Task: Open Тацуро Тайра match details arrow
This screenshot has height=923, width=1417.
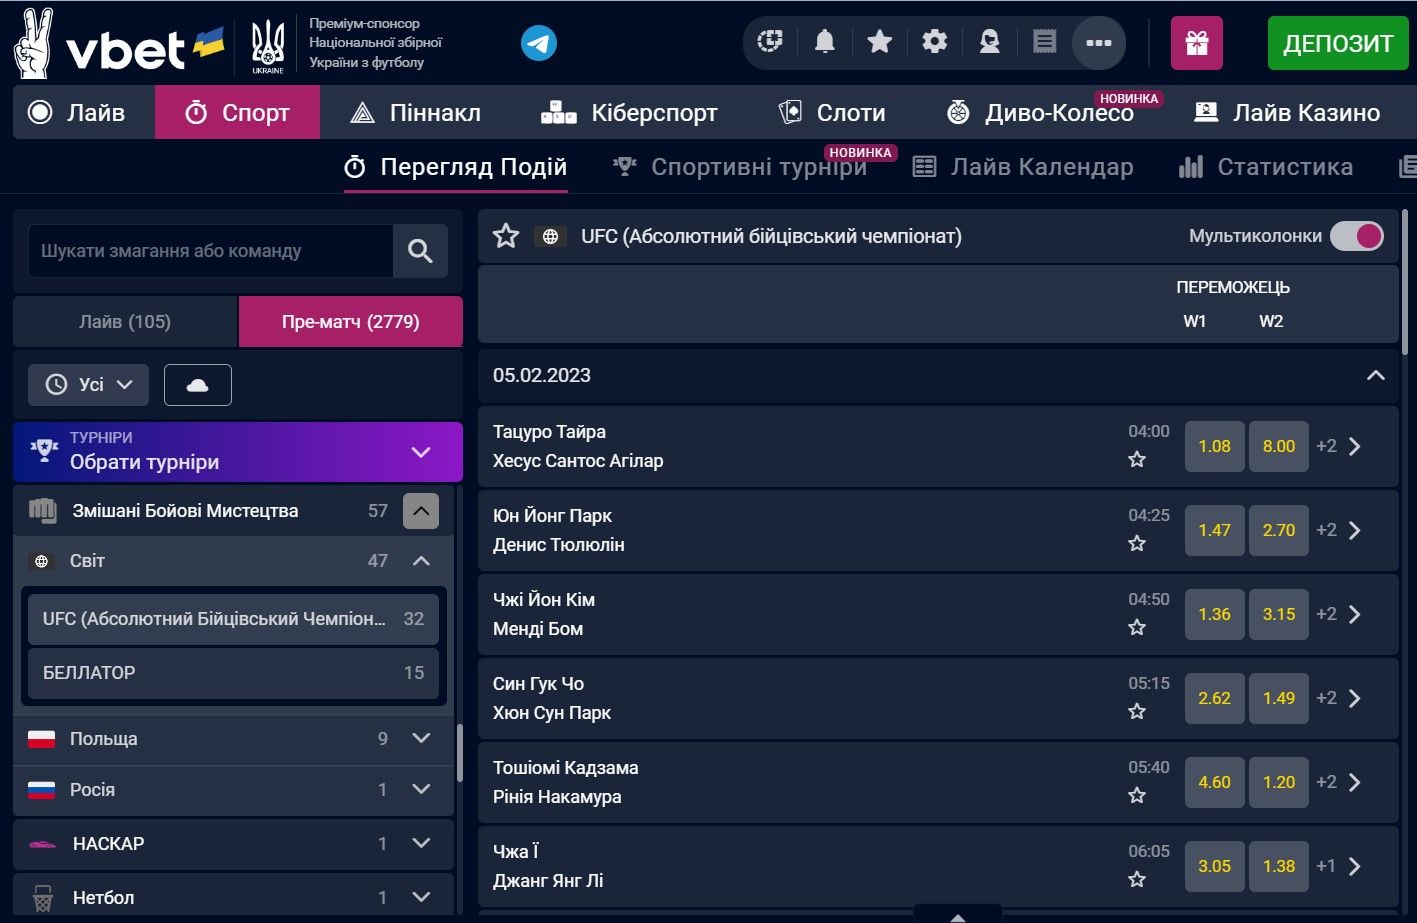Action: [x=1355, y=446]
